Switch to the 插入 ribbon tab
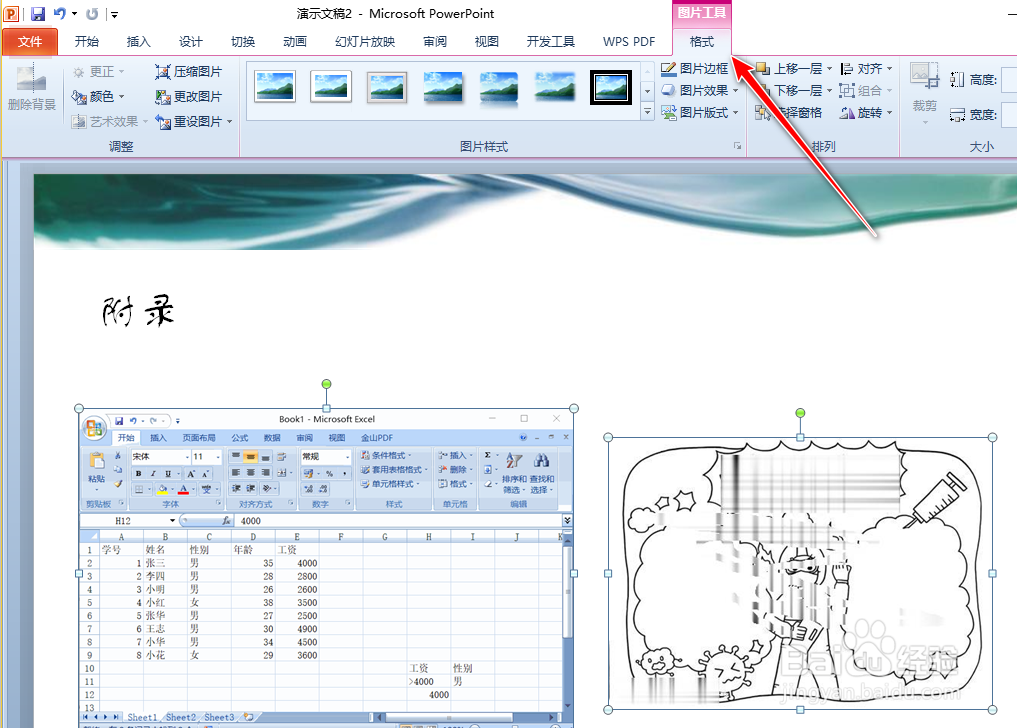This screenshot has height=728, width=1017. [x=138, y=42]
